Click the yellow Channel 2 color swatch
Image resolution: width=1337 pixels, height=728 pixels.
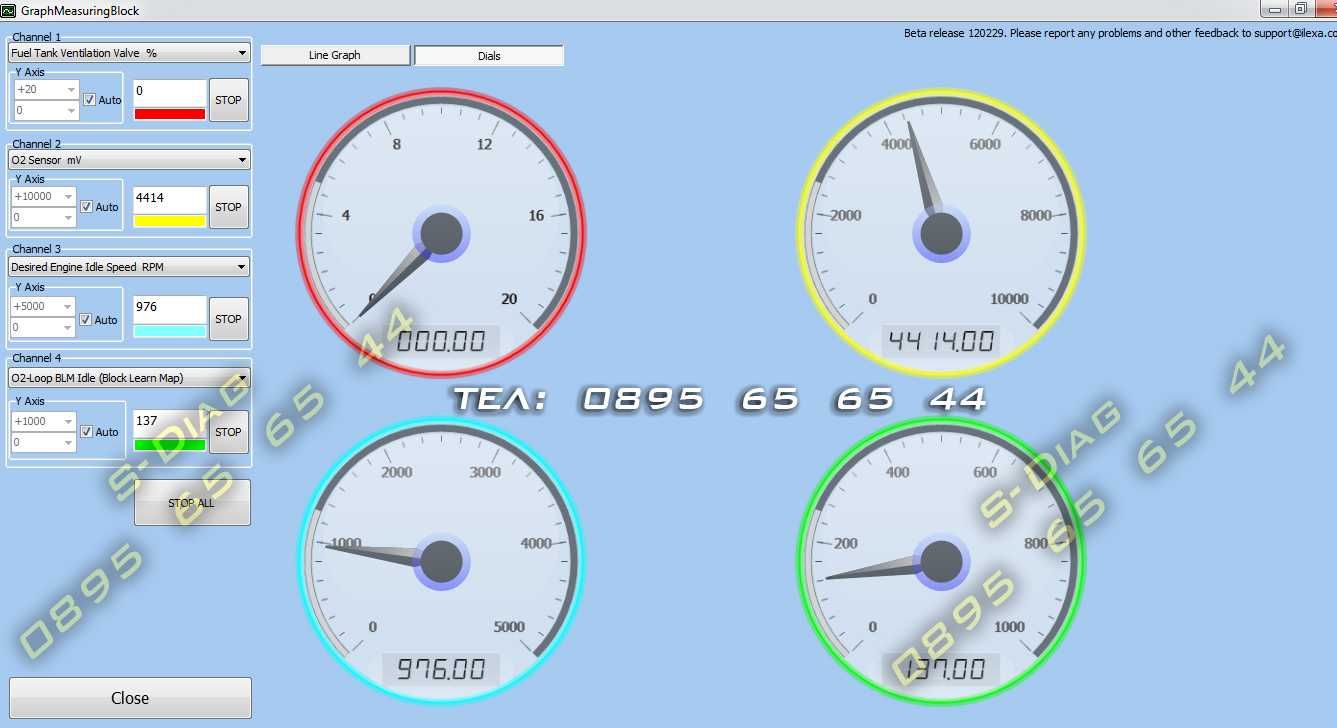click(x=170, y=221)
